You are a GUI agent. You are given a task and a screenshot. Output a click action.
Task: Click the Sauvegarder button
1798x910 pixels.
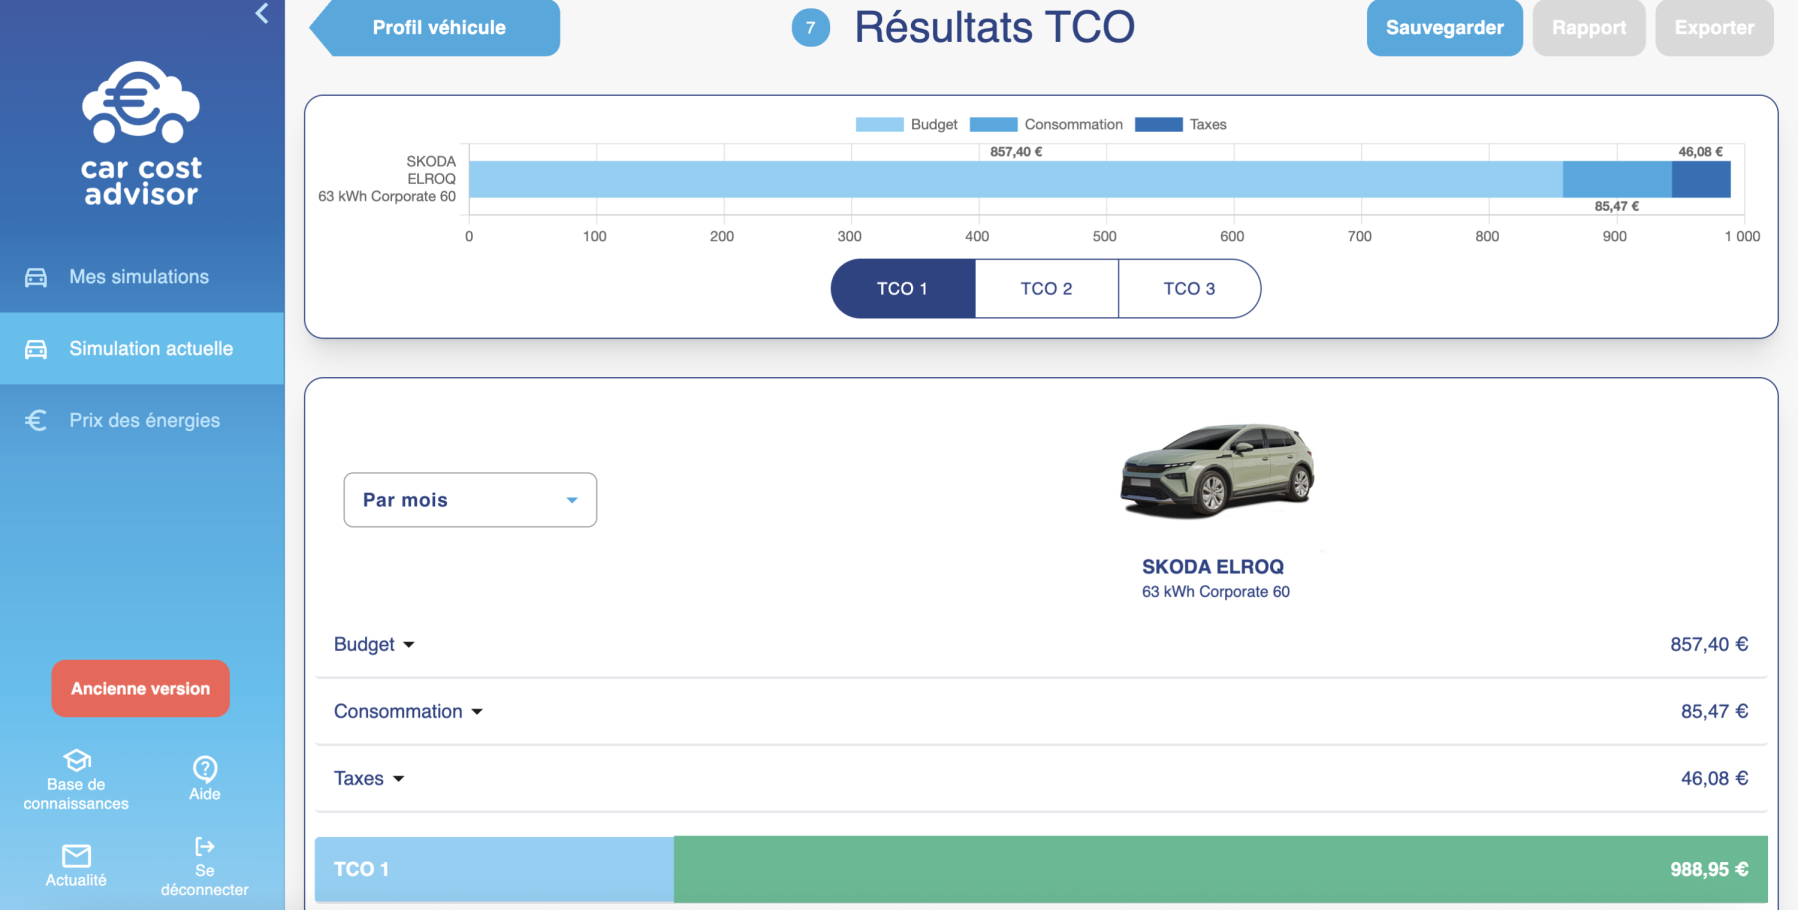coord(1444,28)
